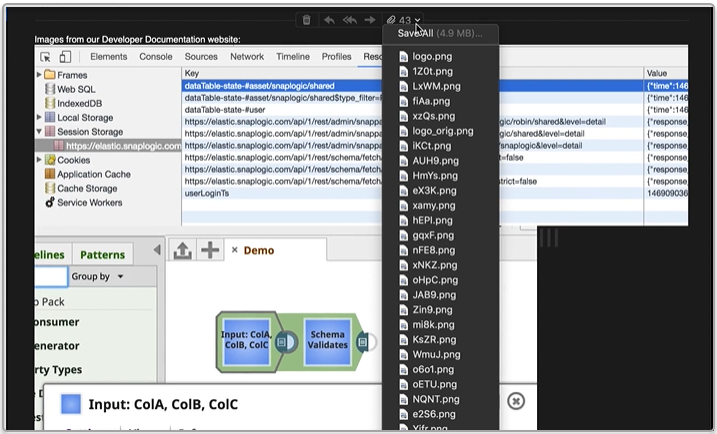717x434 pixels.
Task: Open the attachments dropdown chevron
Action: pyautogui.click(x=418, y=20)
